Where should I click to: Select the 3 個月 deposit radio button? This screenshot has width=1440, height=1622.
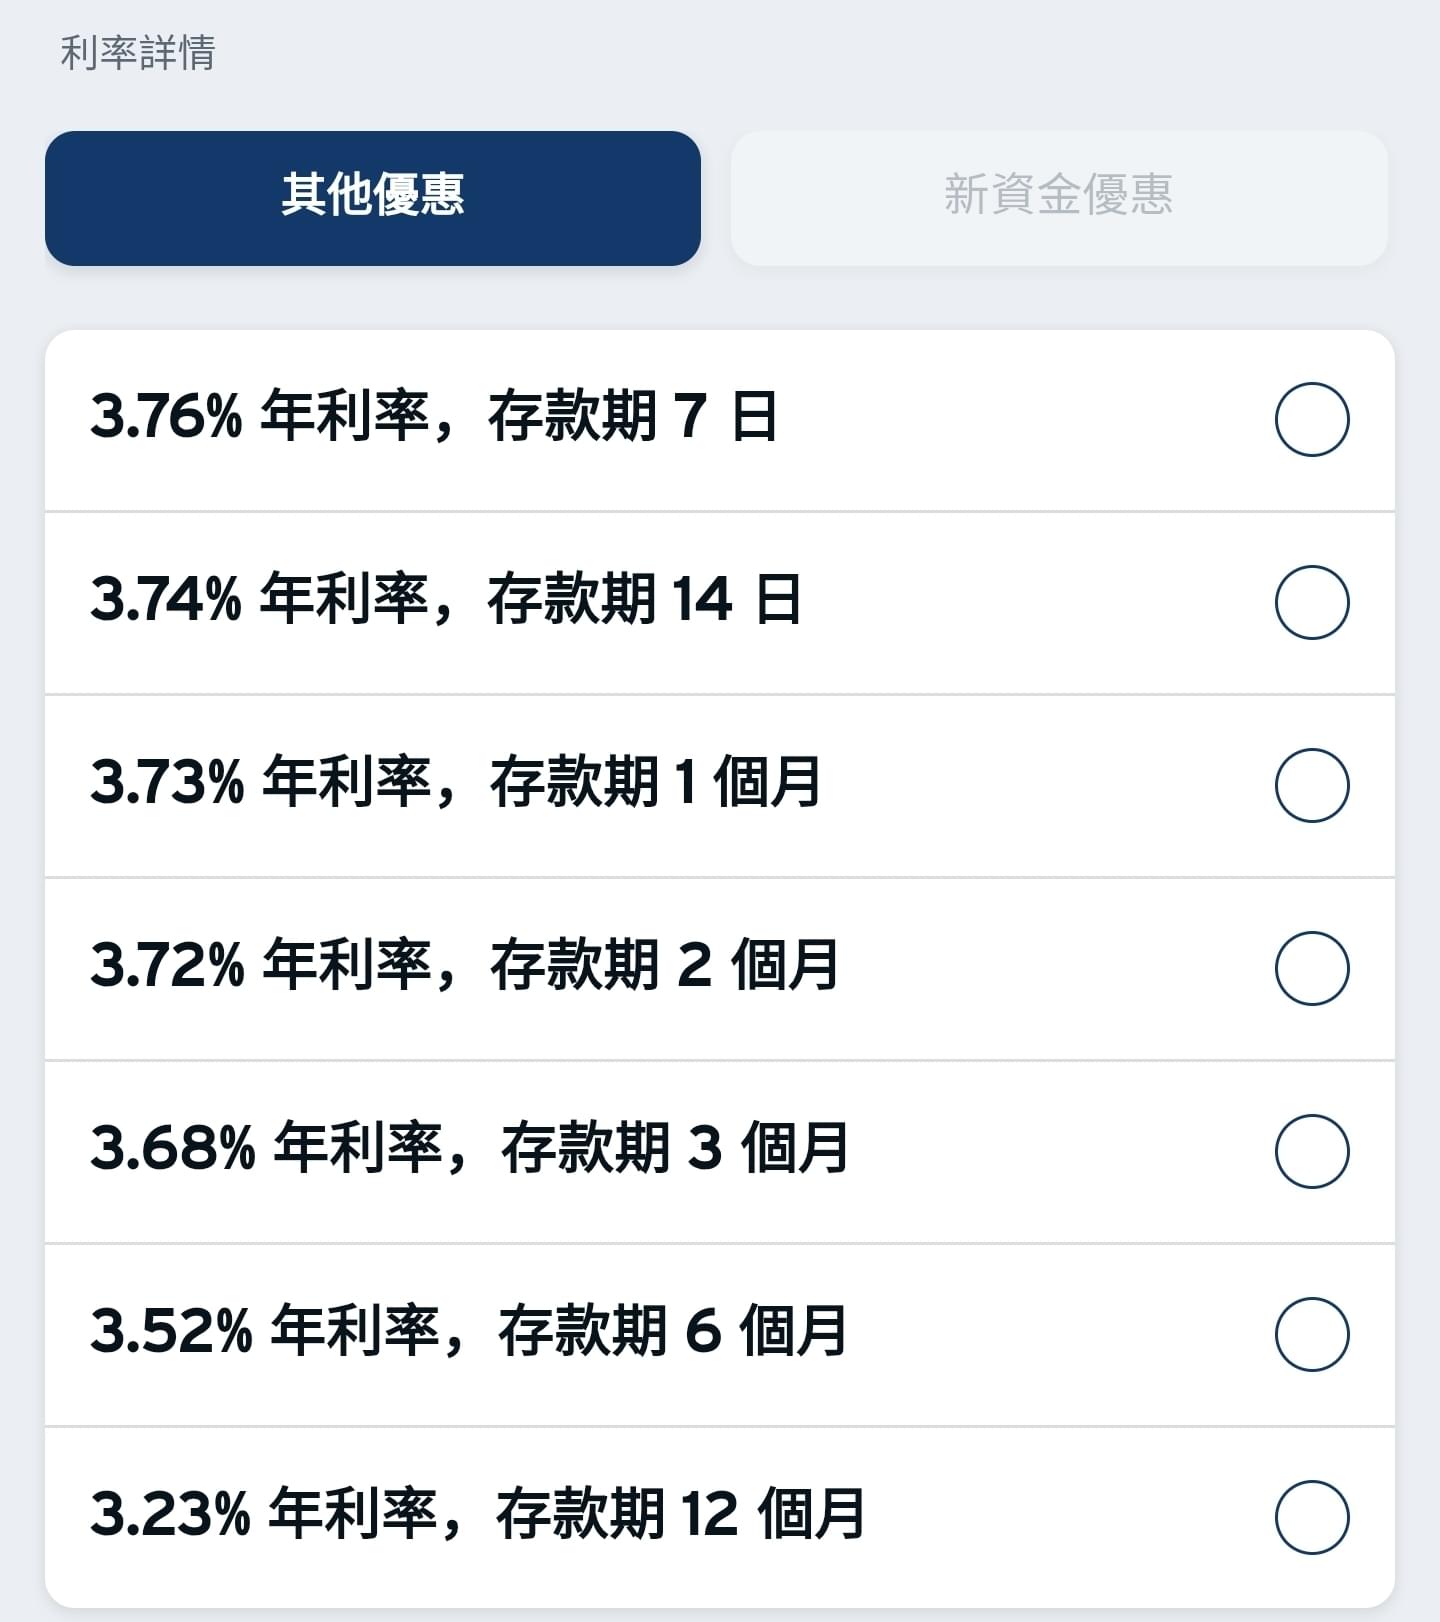[x=1312, y=1151]
